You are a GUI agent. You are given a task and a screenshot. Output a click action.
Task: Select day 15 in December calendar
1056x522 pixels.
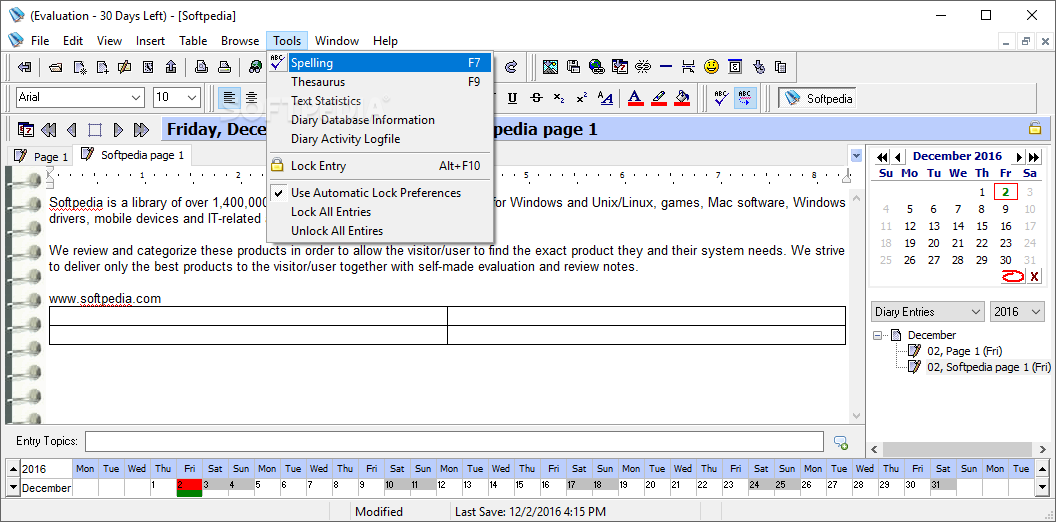[983, 226]
